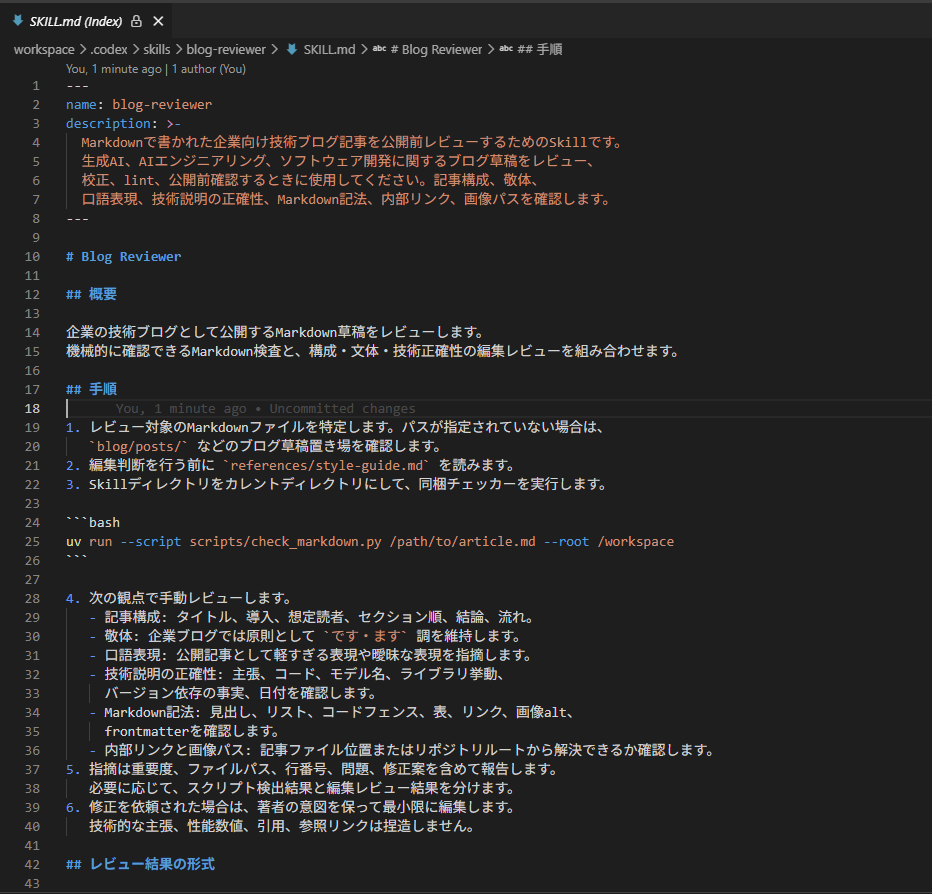Viewport: 932px width, 894px height.
Task: Open the blog-reviewer breadcrumb folder
Action: coord(226,49)
